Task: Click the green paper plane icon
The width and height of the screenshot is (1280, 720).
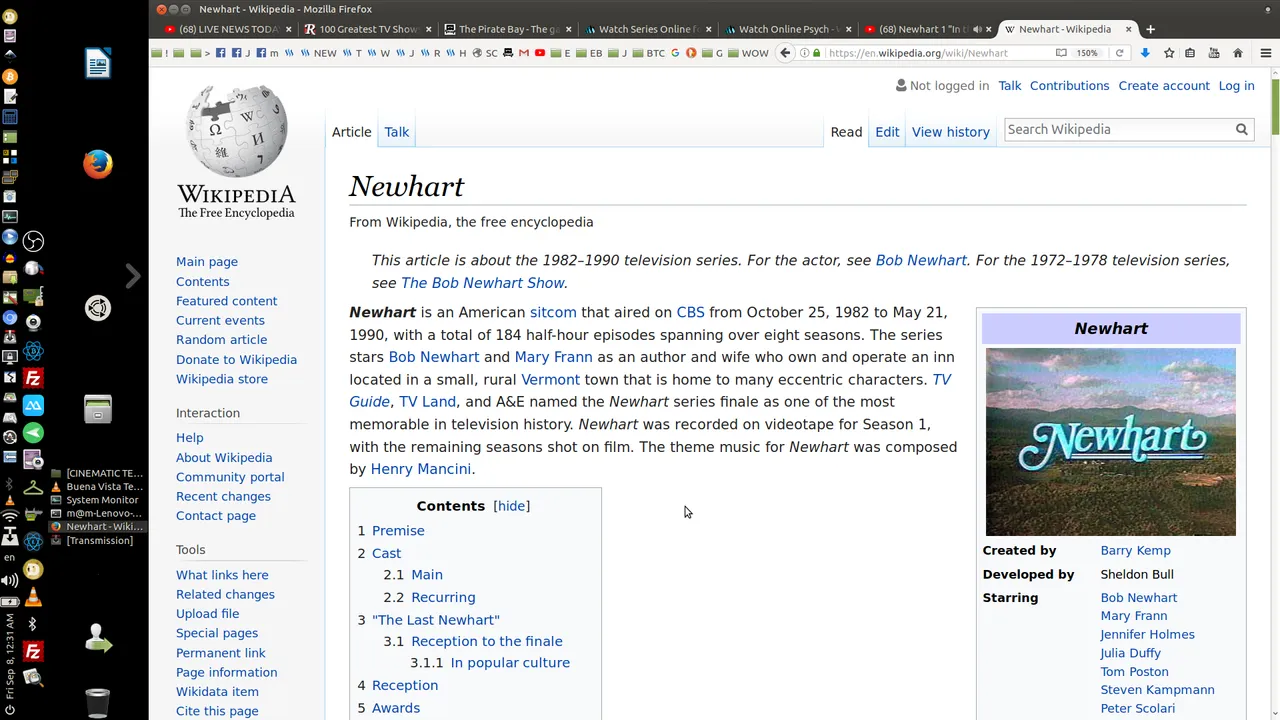Action: point(34,433)
